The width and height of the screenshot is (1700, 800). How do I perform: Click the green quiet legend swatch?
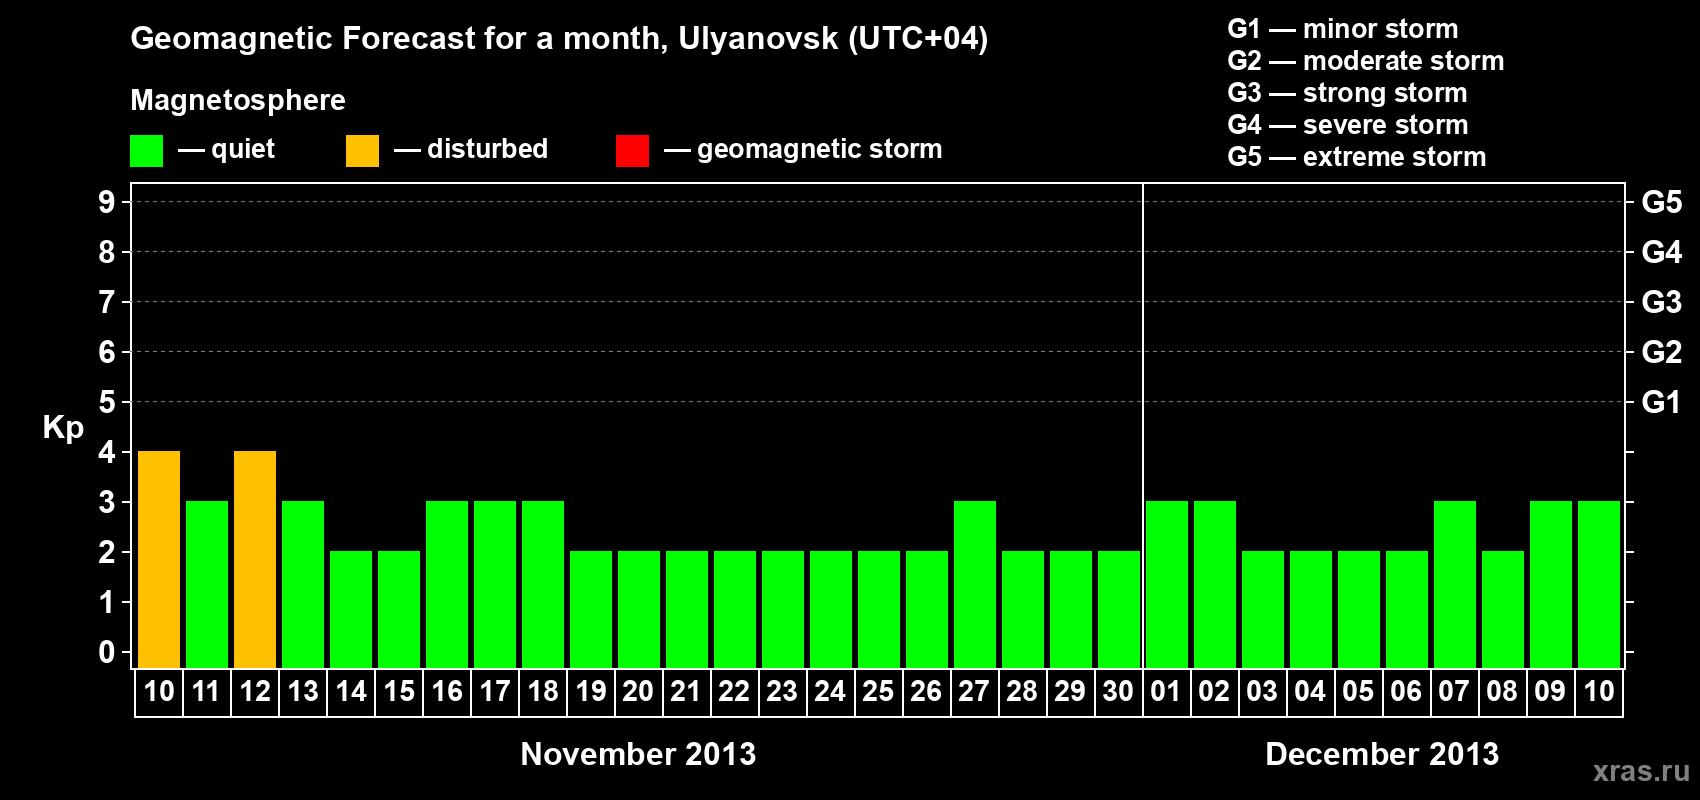click(146, 151)
